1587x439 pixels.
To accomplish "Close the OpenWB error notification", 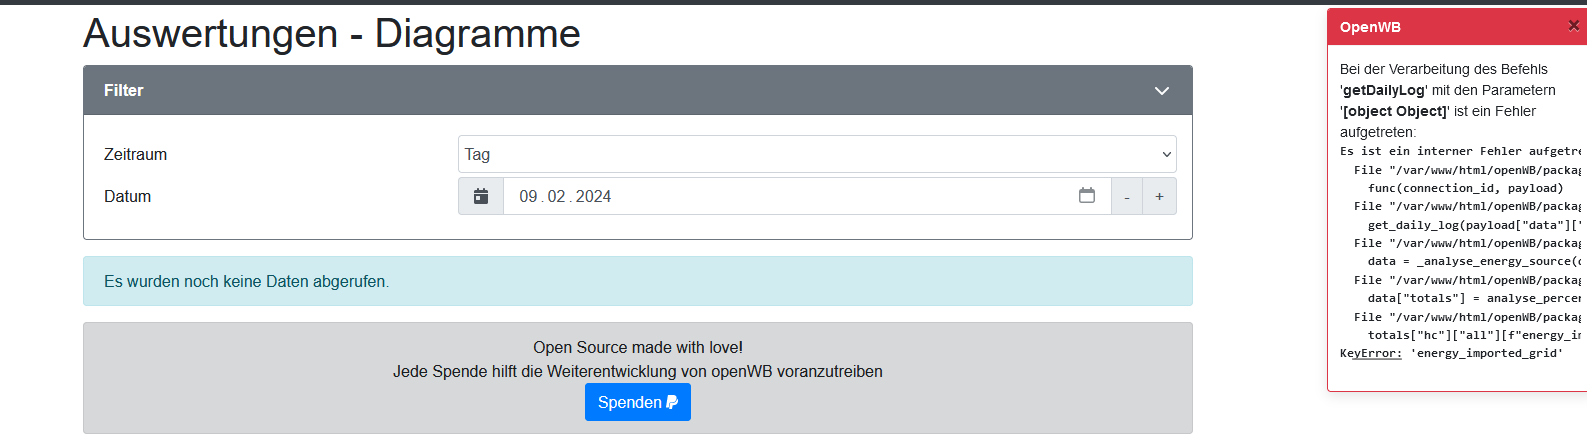I will pyautogui.click(x=1573, y=26).
